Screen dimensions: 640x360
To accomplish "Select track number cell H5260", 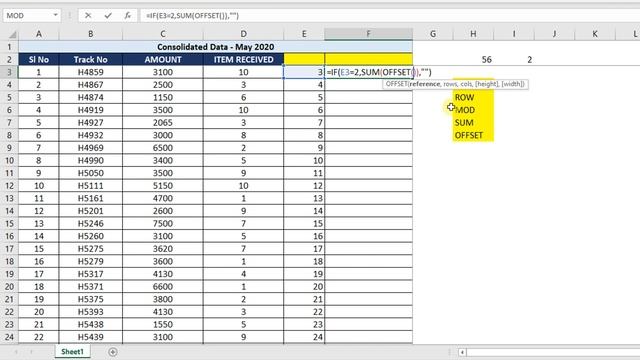I will point(91,236).
